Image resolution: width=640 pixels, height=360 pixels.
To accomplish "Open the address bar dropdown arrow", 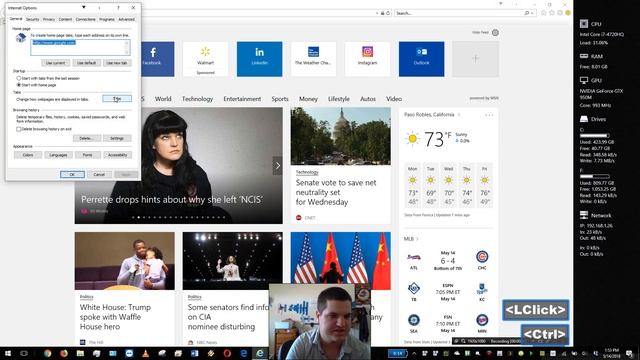I will coord(377,13).
